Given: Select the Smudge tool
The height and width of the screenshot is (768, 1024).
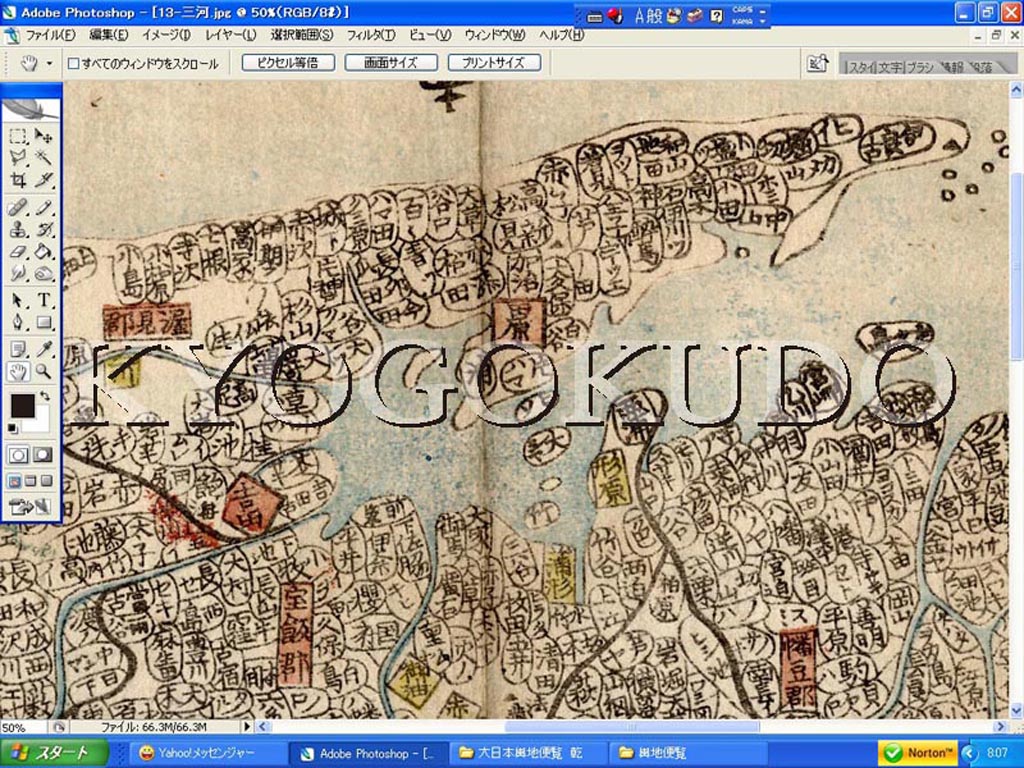Looking at the screenshot, I should (x=18, y=273).
